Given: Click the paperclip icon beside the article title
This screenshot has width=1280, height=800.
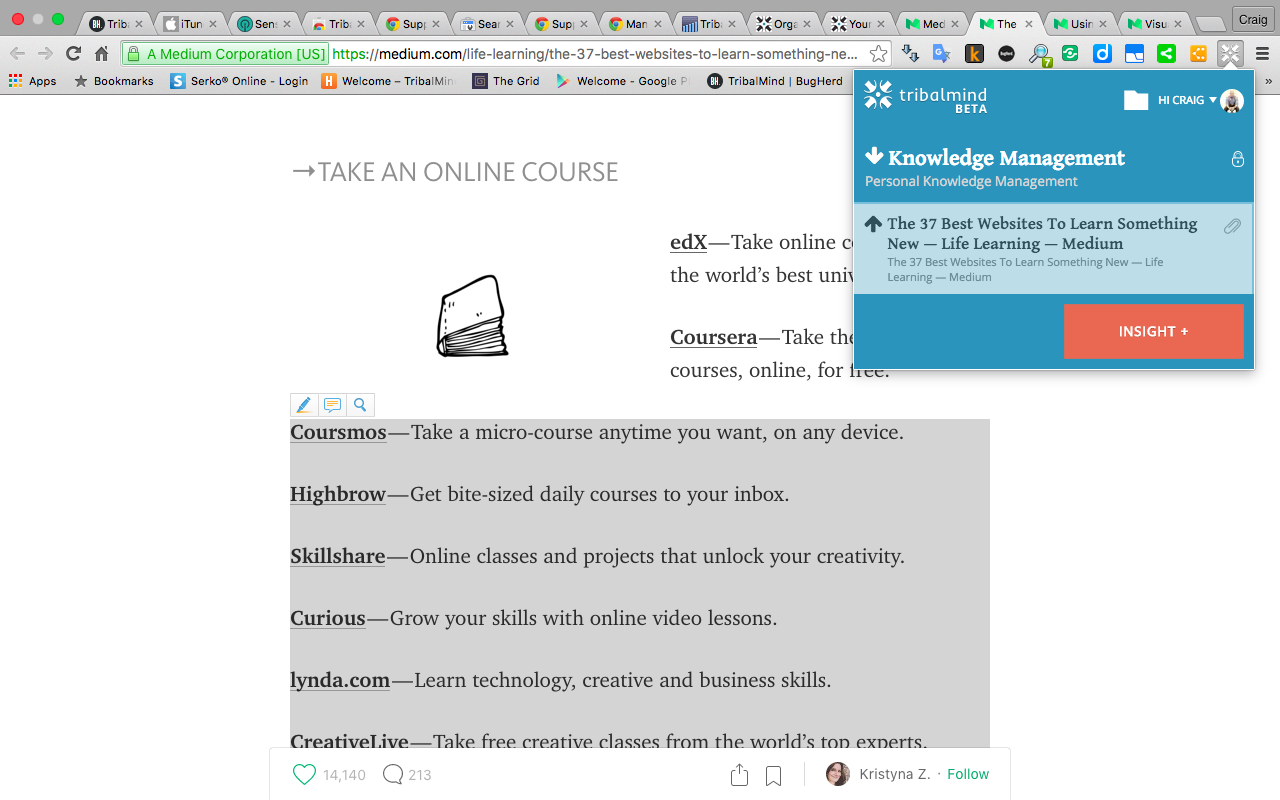Looking at the screenshot, I should click(x=1233, y=227).
